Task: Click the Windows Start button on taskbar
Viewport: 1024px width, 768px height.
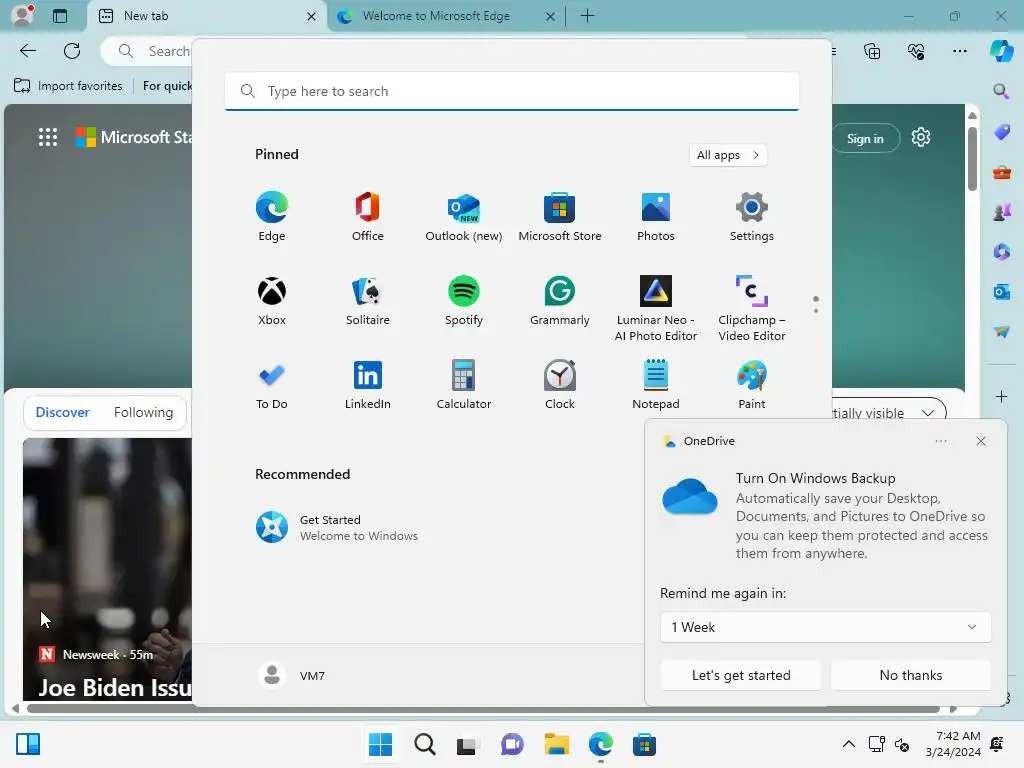Action: coord(380,744)
